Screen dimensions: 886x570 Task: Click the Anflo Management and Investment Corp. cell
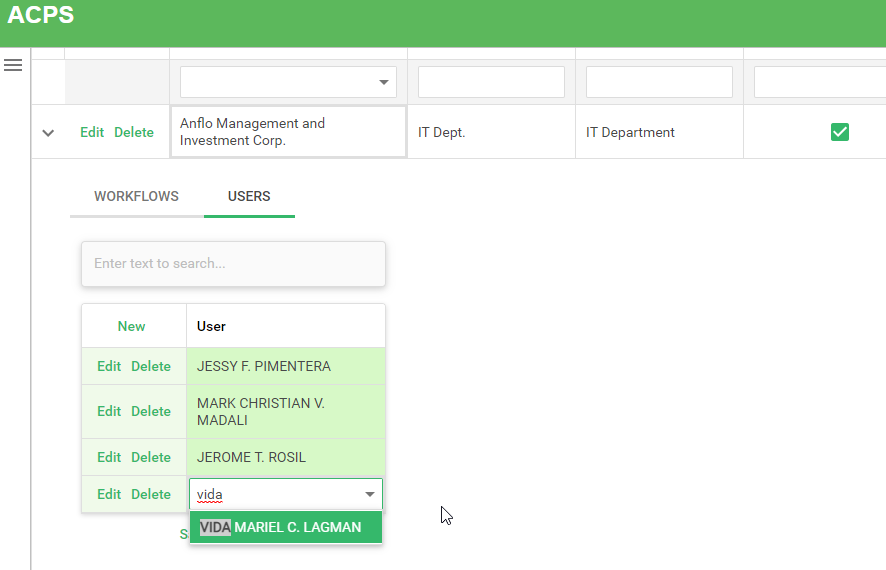pyautogui.click(x=288, y=132)
